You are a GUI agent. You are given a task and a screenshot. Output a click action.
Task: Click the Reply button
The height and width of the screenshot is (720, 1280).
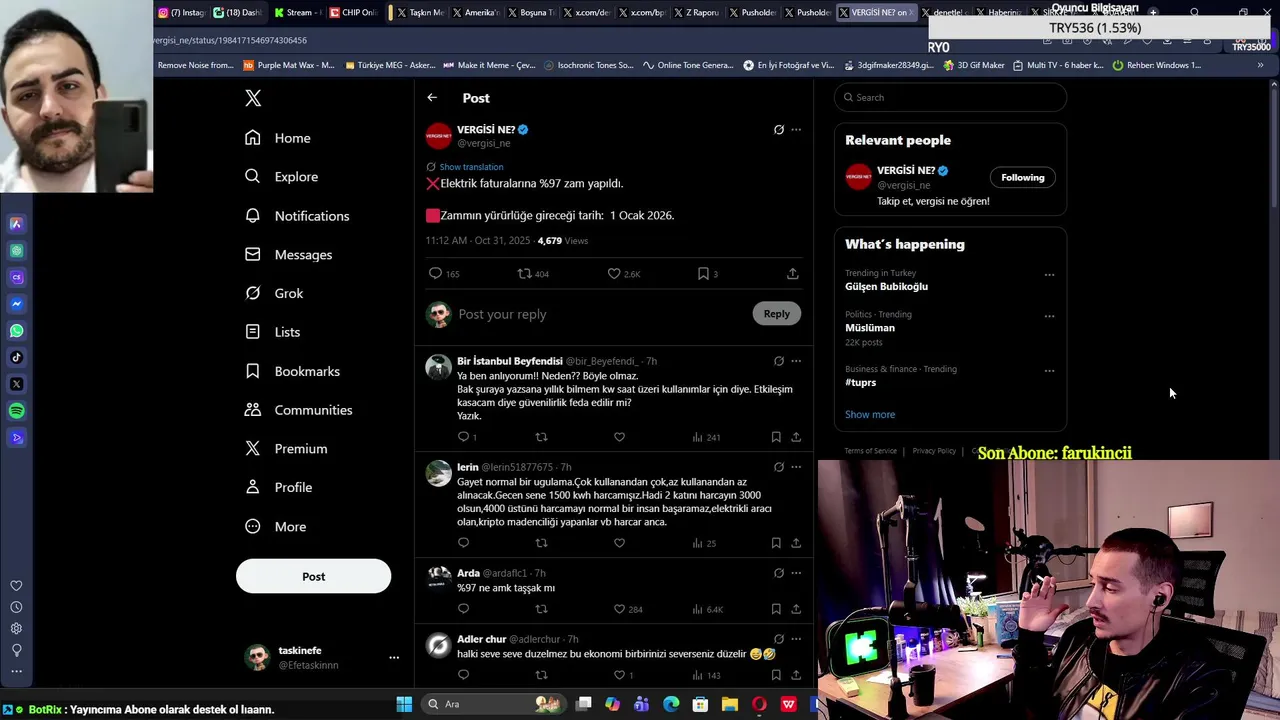pos(776,314)
